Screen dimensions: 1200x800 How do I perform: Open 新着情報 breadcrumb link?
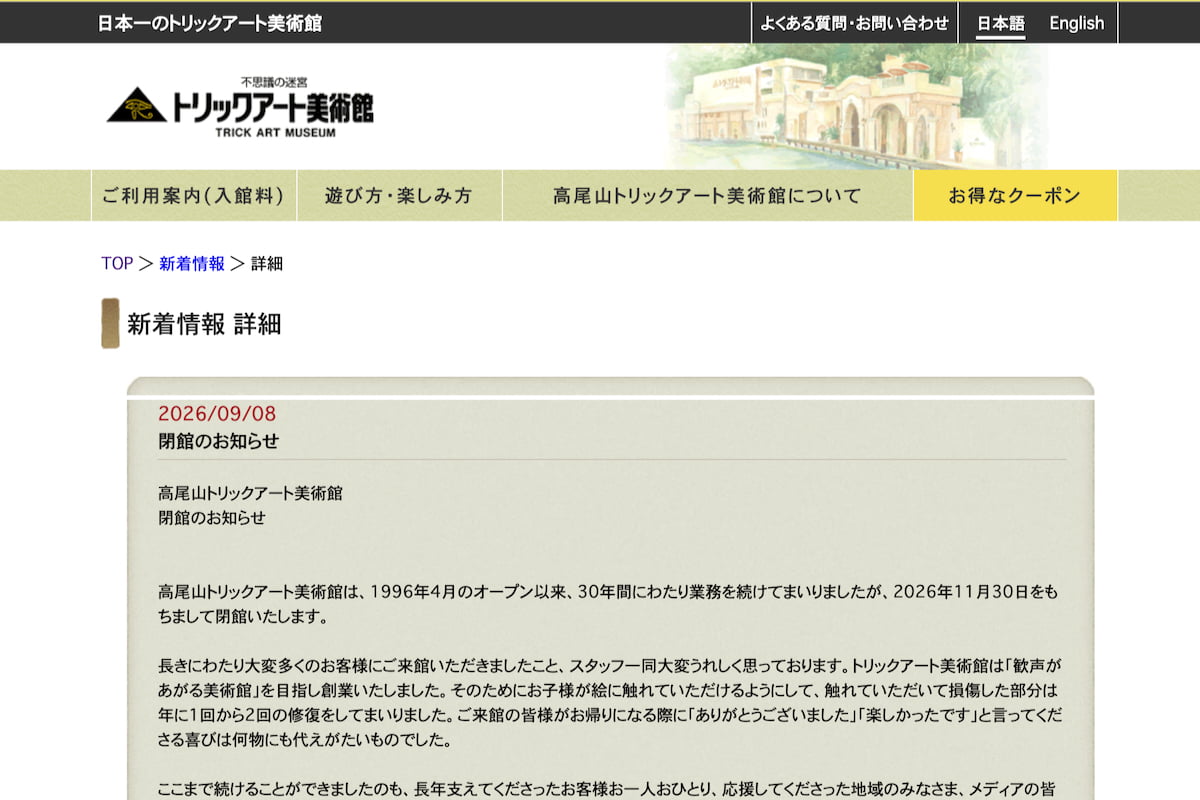[192, 264]
